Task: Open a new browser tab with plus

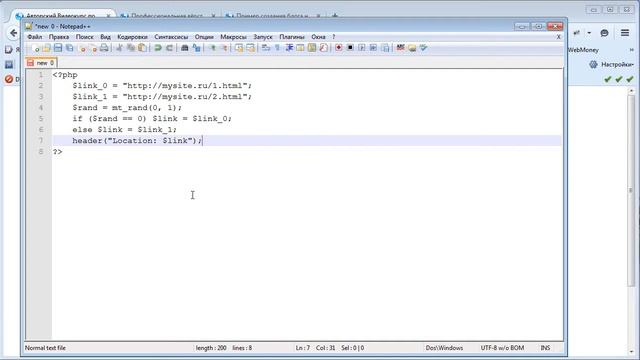Action: (335, 16)
